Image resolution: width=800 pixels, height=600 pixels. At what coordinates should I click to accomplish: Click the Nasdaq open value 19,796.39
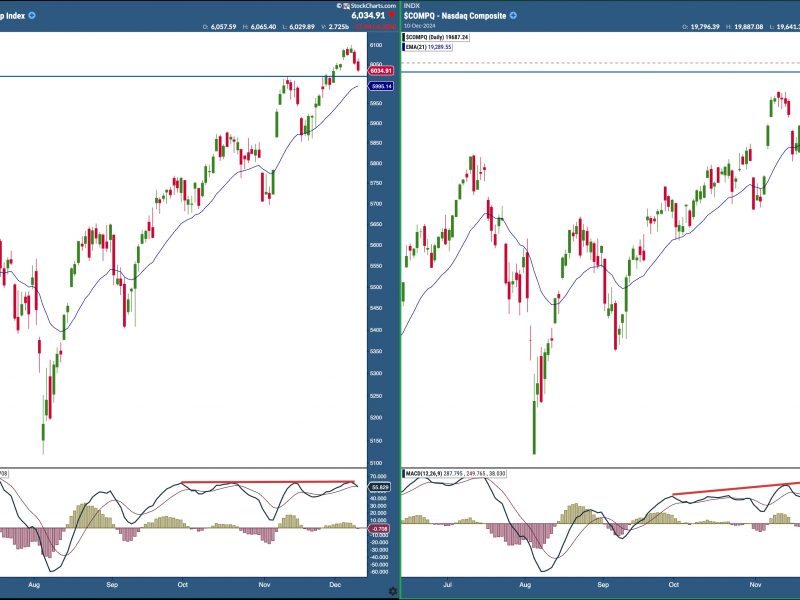705,27
